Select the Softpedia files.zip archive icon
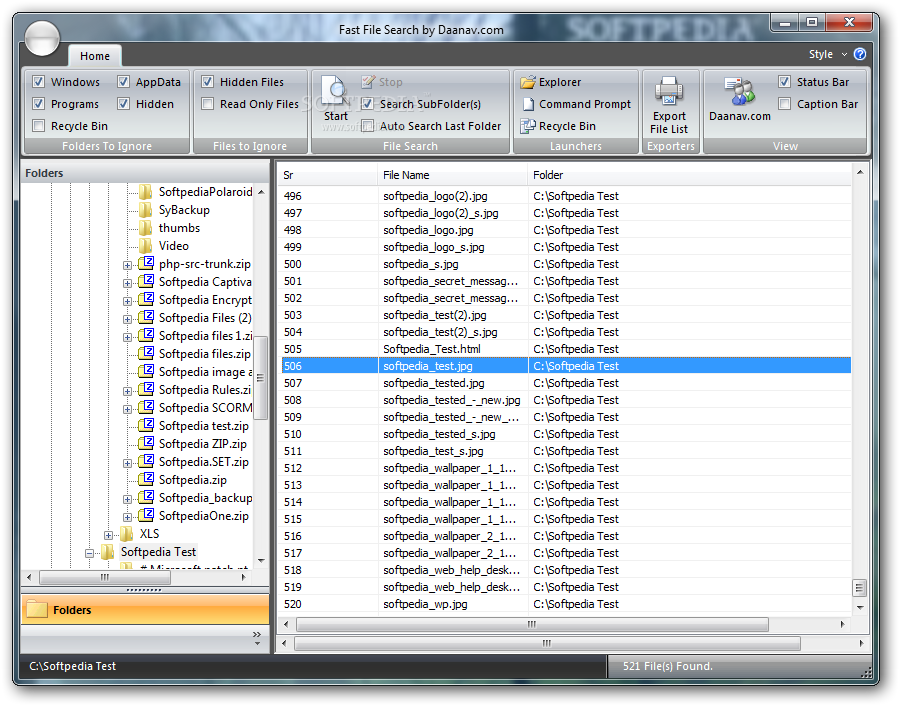Image resolution: width=900 pixels, height=706 pixels. click(147, 354)
